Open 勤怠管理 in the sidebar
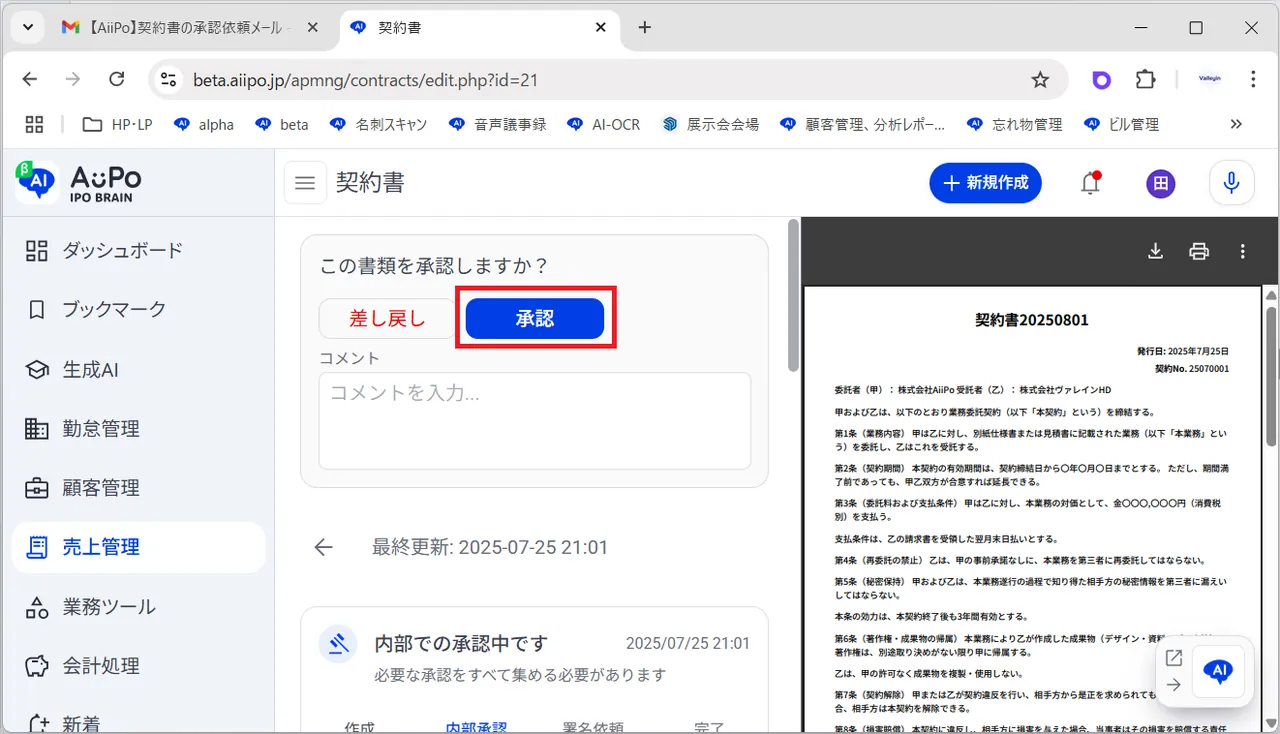The width and height of the screenshot is (1280, 734). coord(138,429)
